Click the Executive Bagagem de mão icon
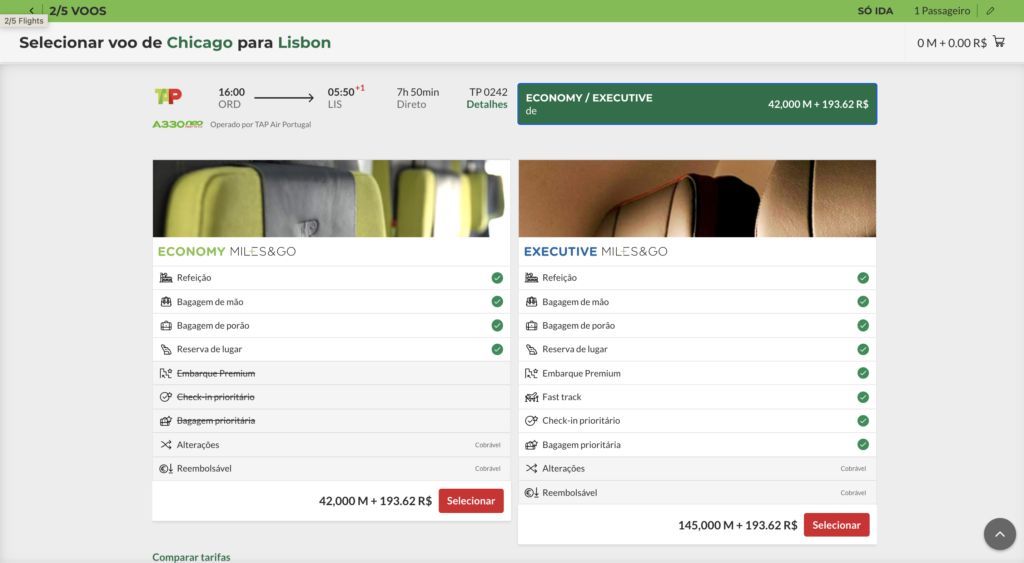Viewport: 1024px width, 563px height. 532,302
